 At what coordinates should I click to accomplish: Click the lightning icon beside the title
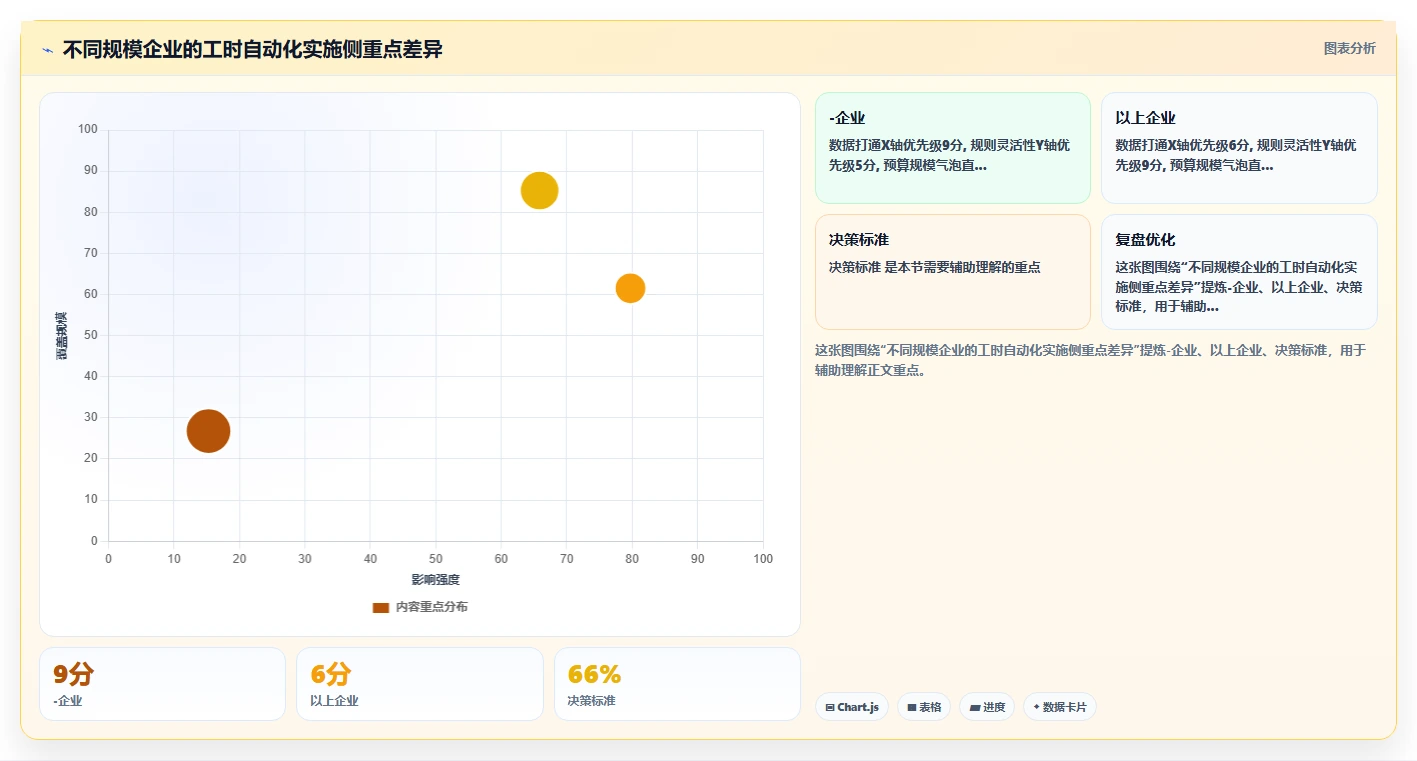[48, 50]
